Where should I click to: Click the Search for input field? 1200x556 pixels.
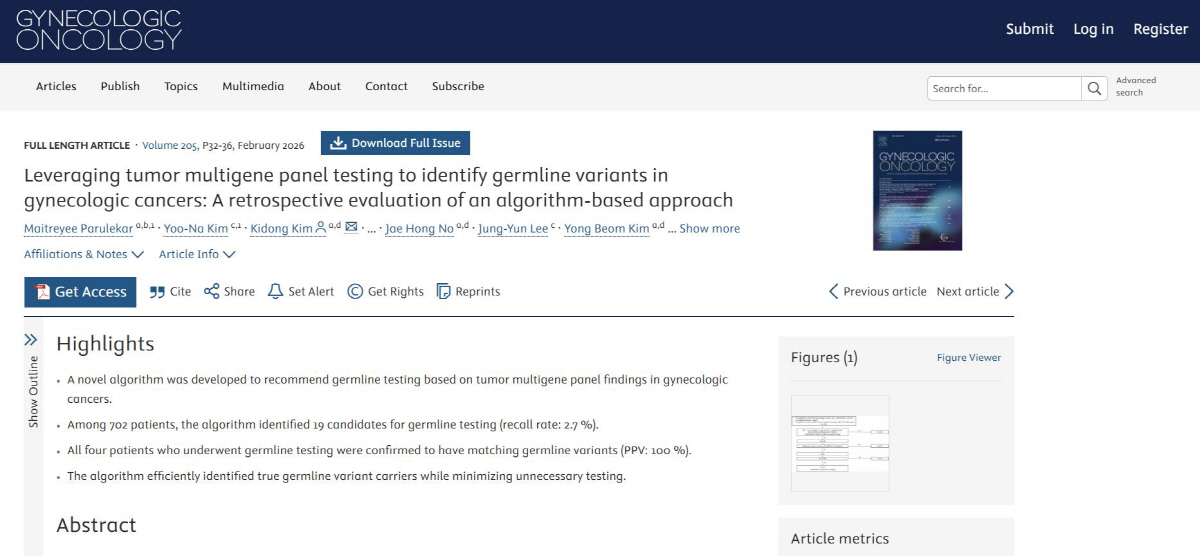(1004, 88)
